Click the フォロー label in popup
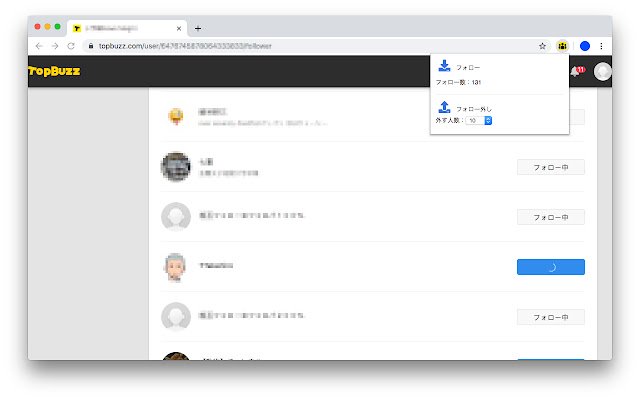This screenshot has width=640, height=400. click(x=468, y=68)
